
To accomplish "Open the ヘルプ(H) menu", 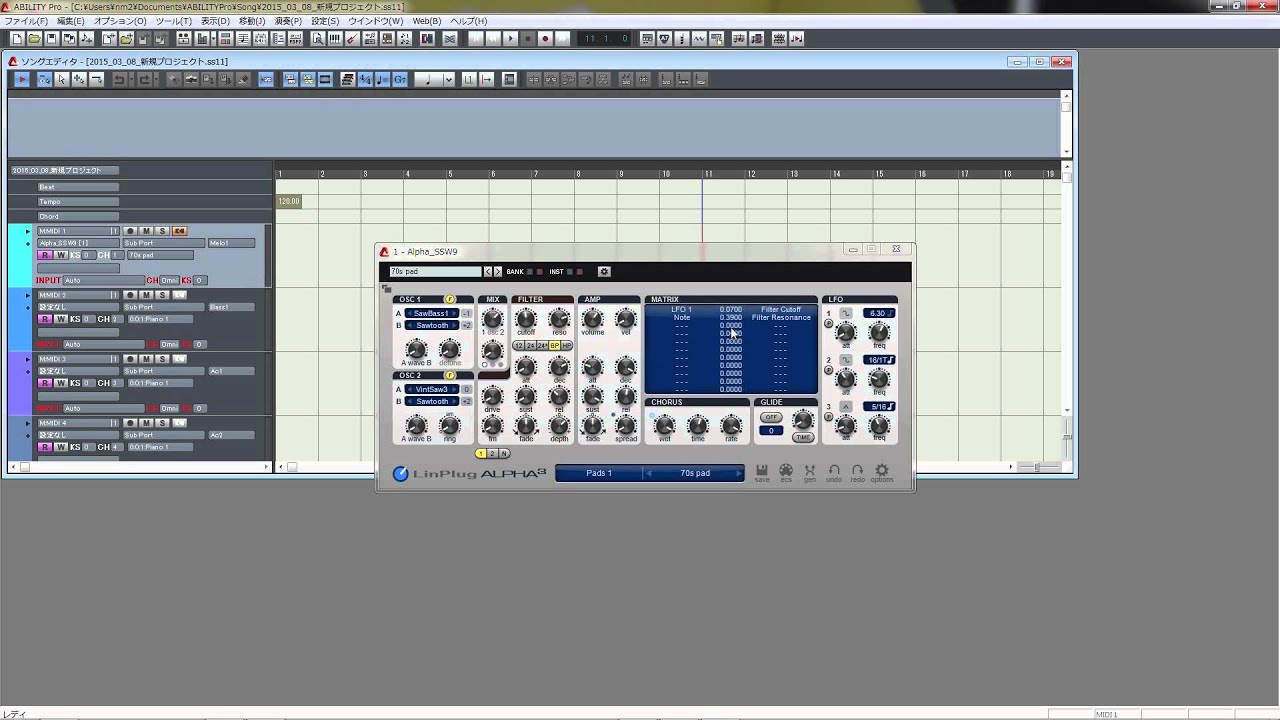I will coord(468,21).
